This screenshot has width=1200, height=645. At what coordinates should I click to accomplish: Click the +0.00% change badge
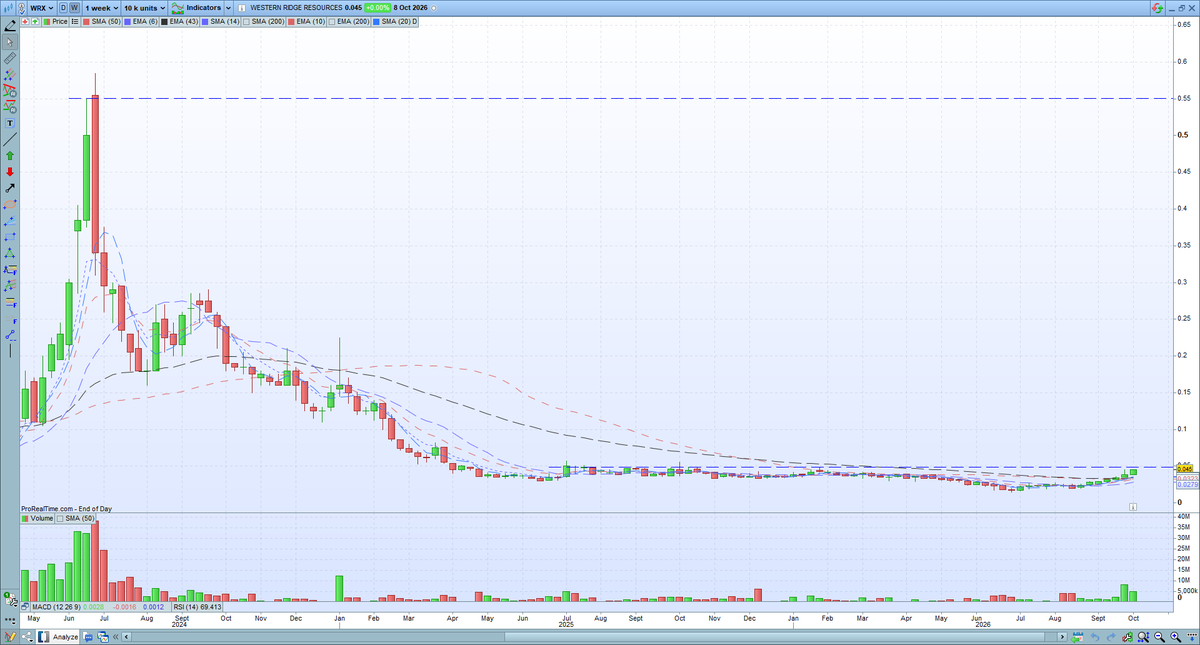pos(377,8)
